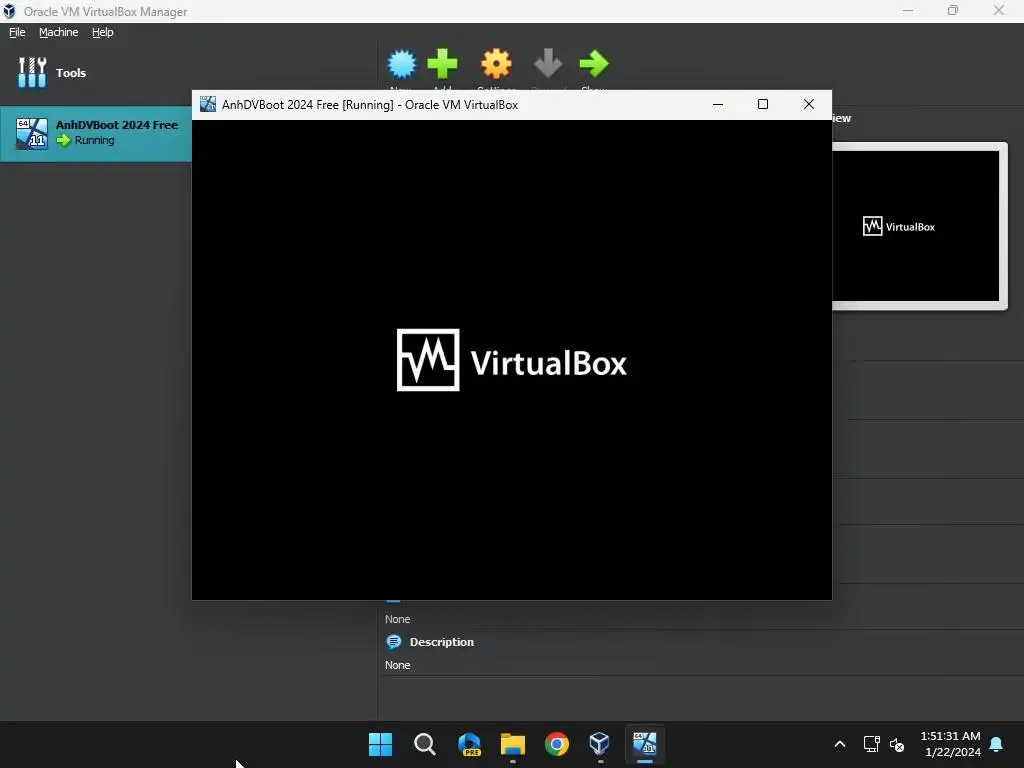Screen dimensions: 1024x768
Task: Click inside the VM display showing VirtualBox logo
Action: point(512,360)
